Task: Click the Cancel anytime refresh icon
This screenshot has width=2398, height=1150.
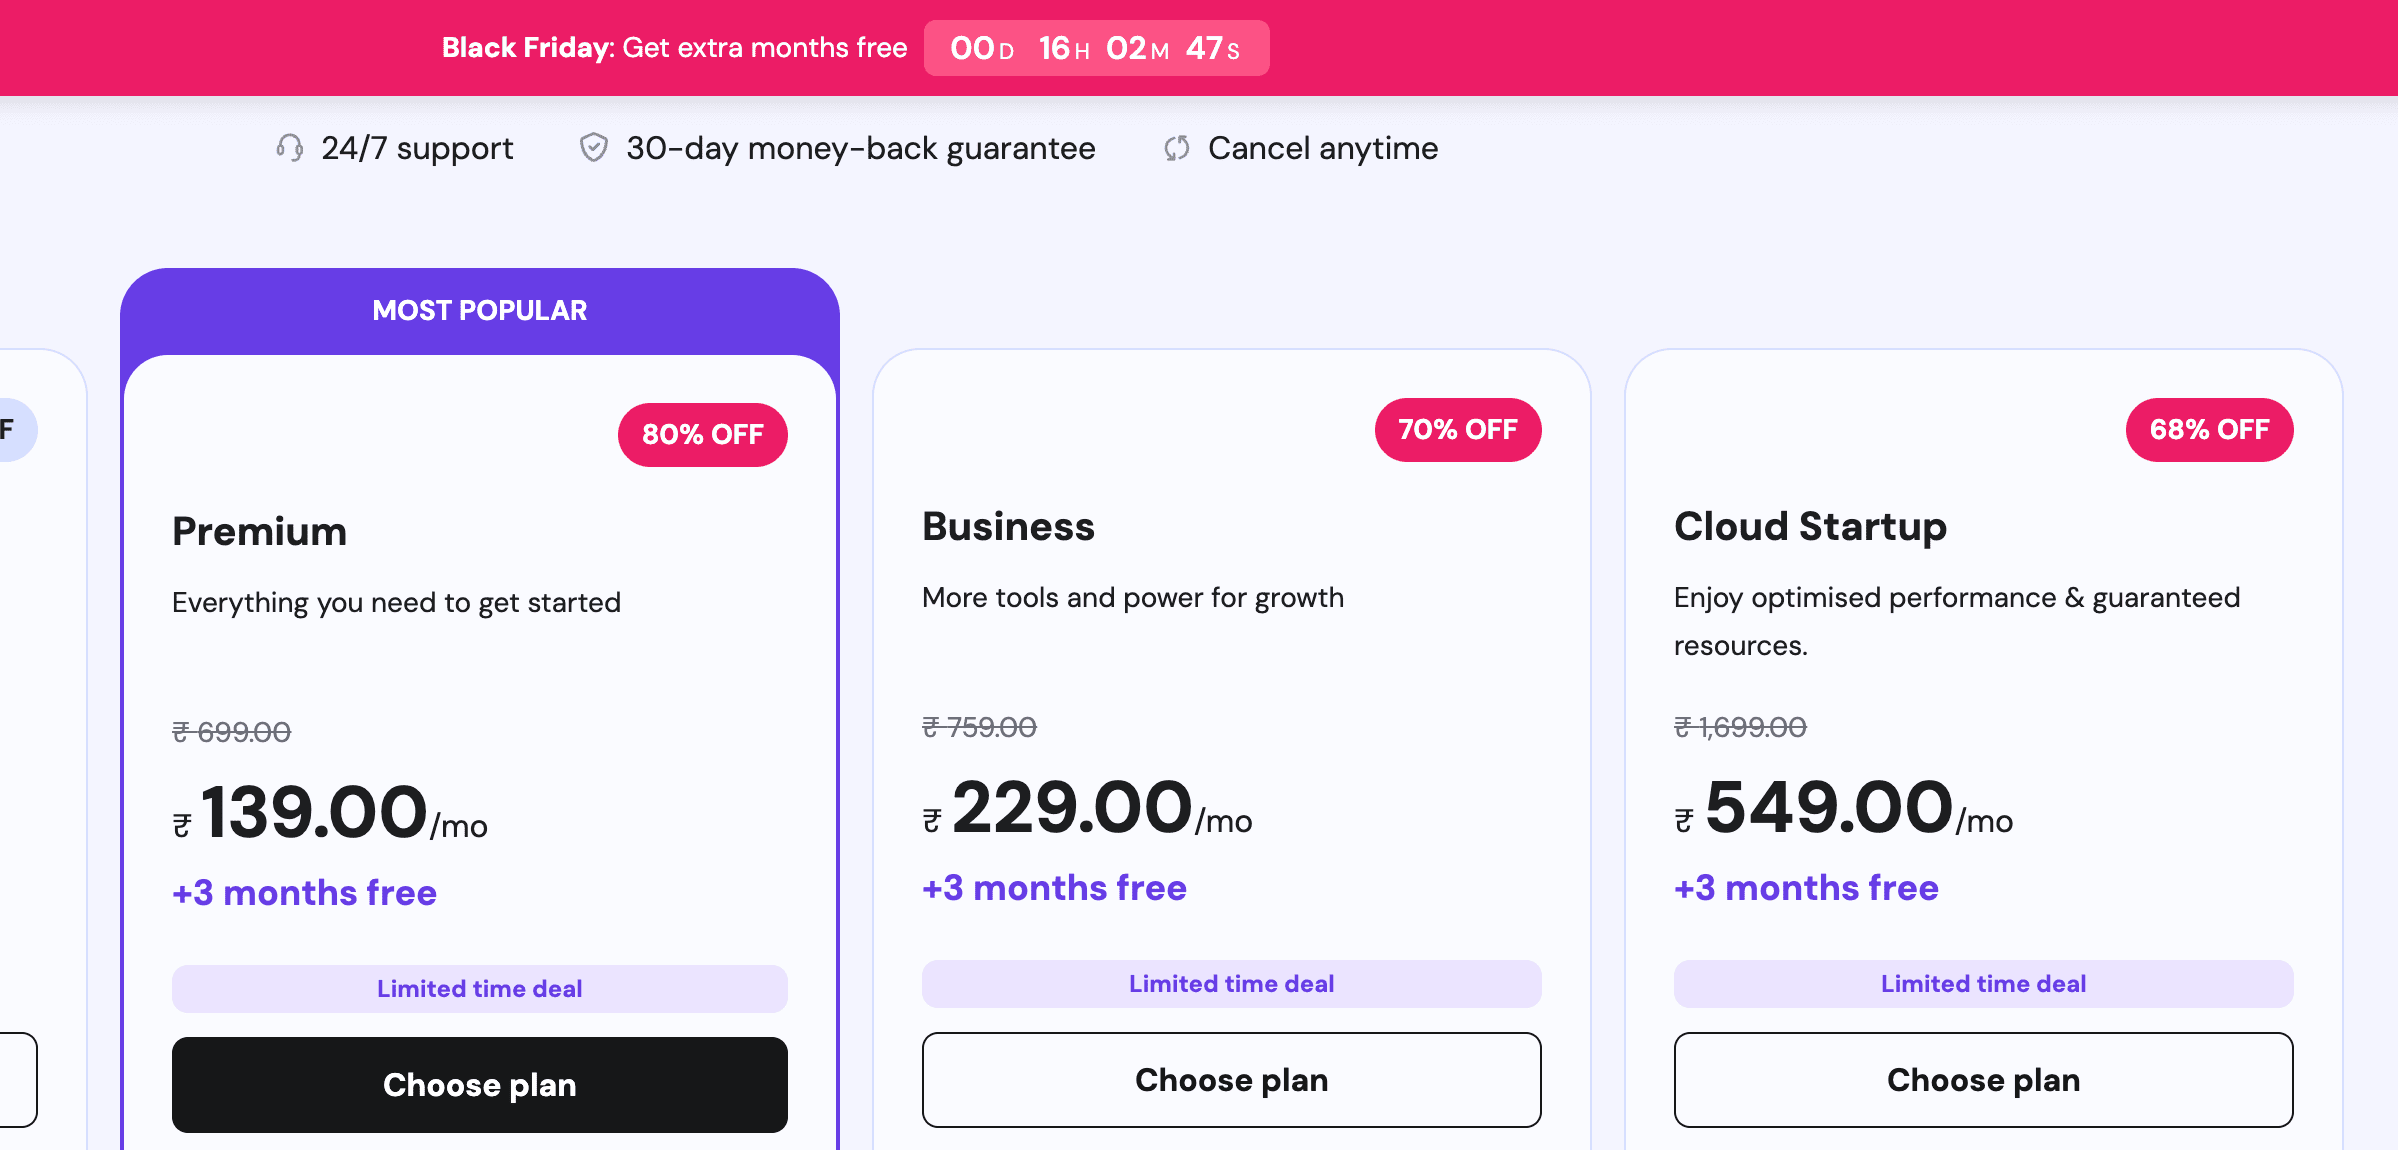Action: coord(1177,148)
